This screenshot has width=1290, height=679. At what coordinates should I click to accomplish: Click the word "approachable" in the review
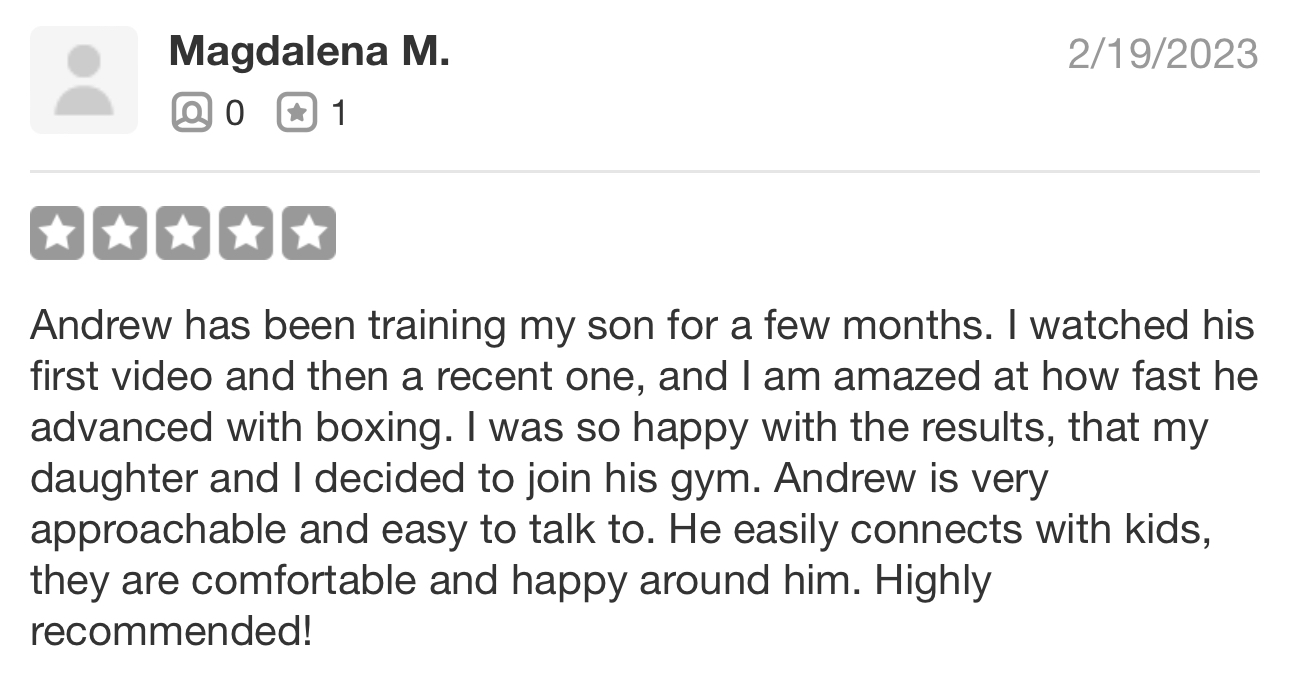[x=158, y=530]
